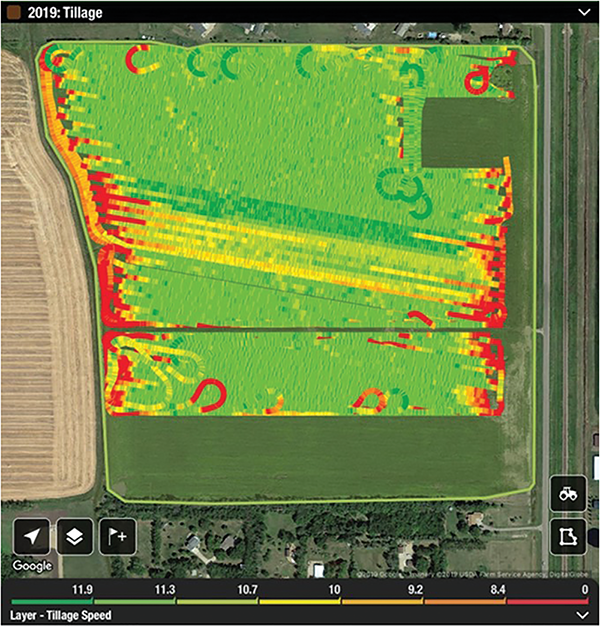The width and height of the screenshot is (600, 628).
Task: Click the 0 legend value
Action: [x=585, y=591]
